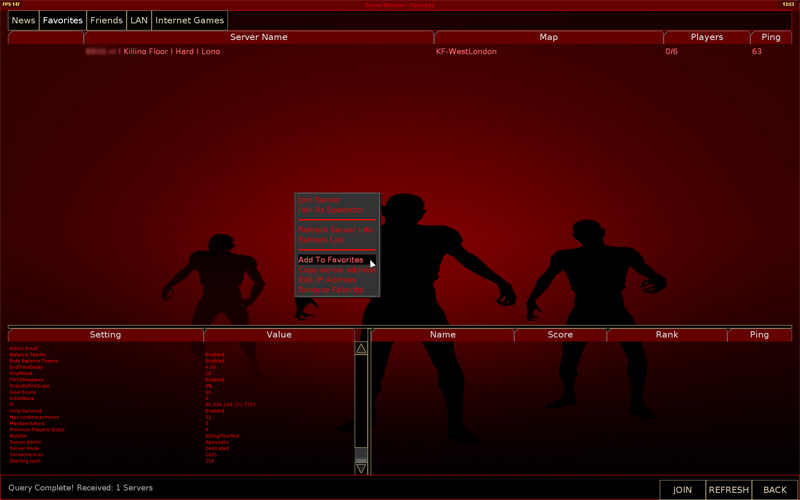800x500 pixels.
Task: Click the server IP address value
Action: pyautogui.click(x=231, y=405)
